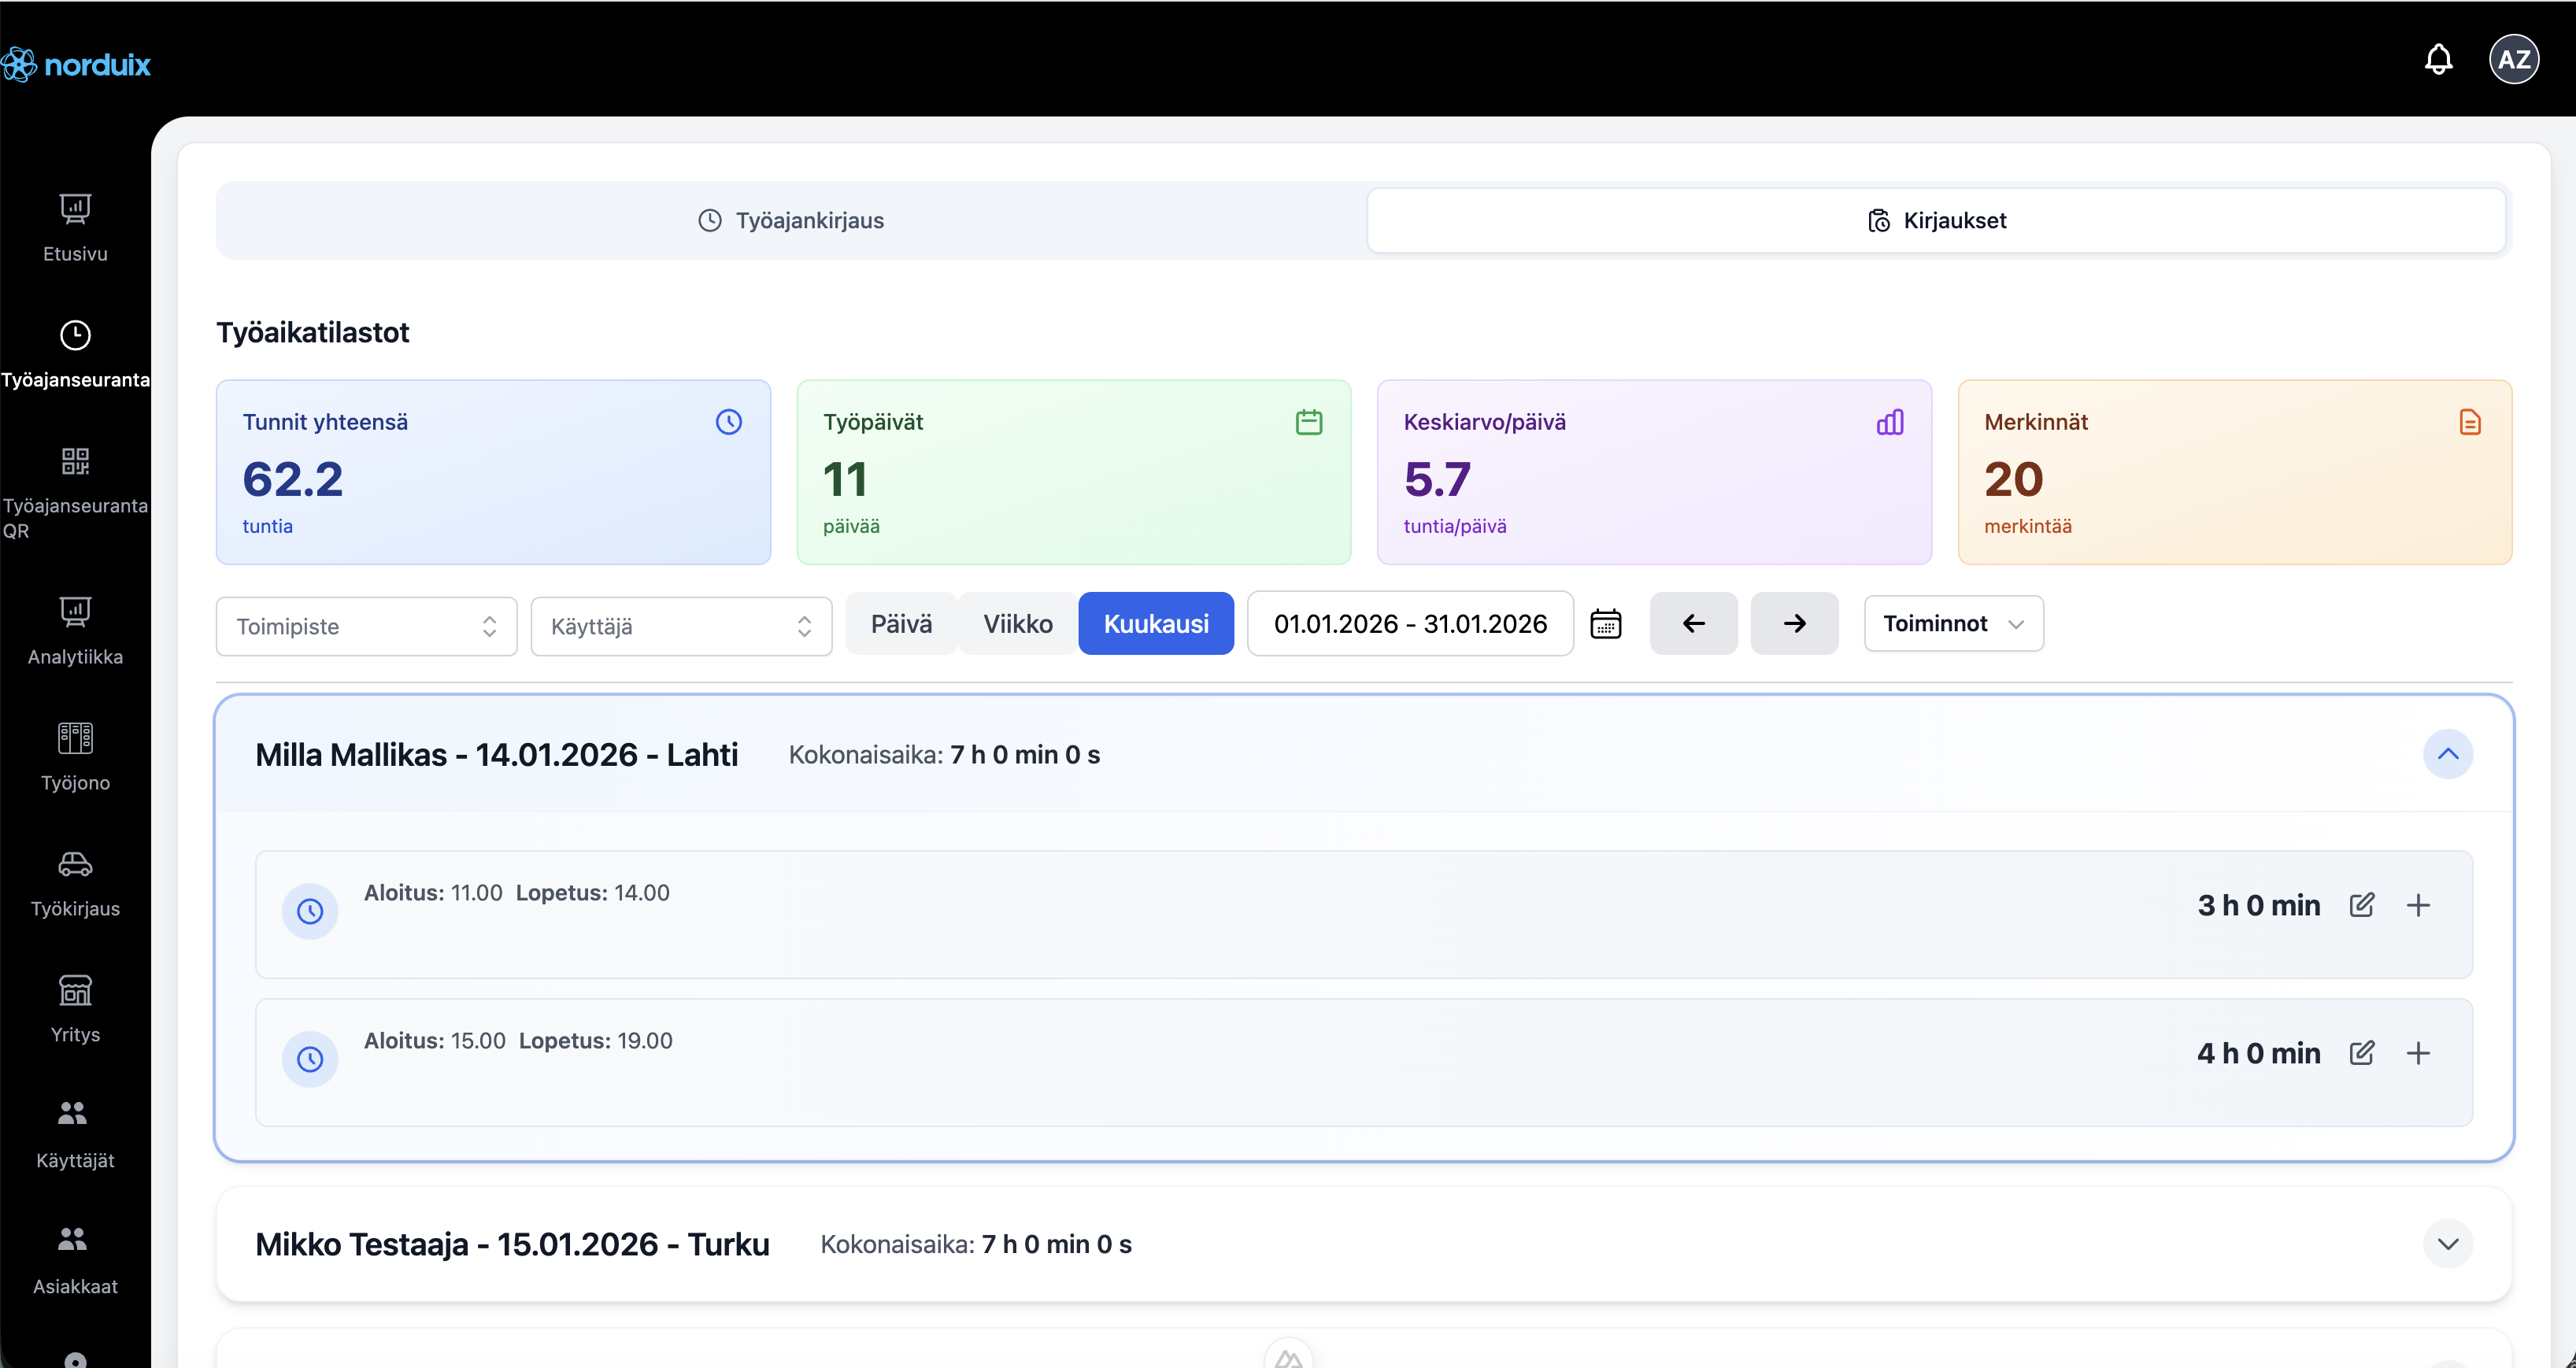Screen dimensions: 2576x1368
Task: Open the Käyttäjä dropdown
Action: tap(680, 627)
